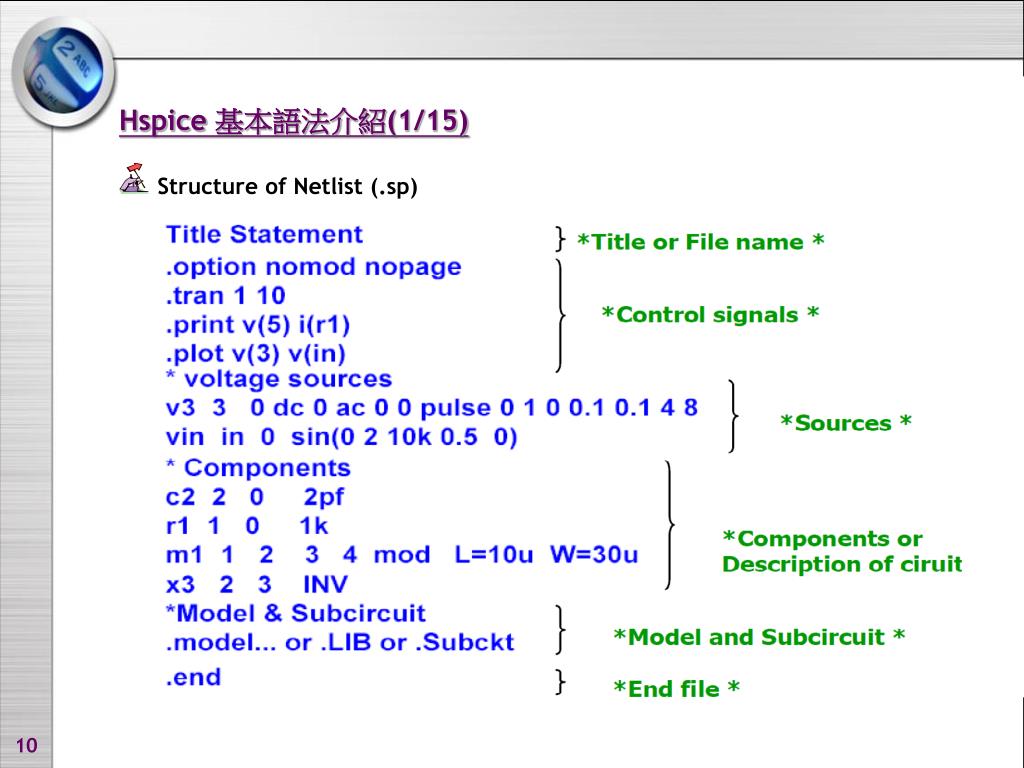This screenshot has width=1024, height=768.
Task: Click the green label *Sources *
Action: click(x=846, y=423)
